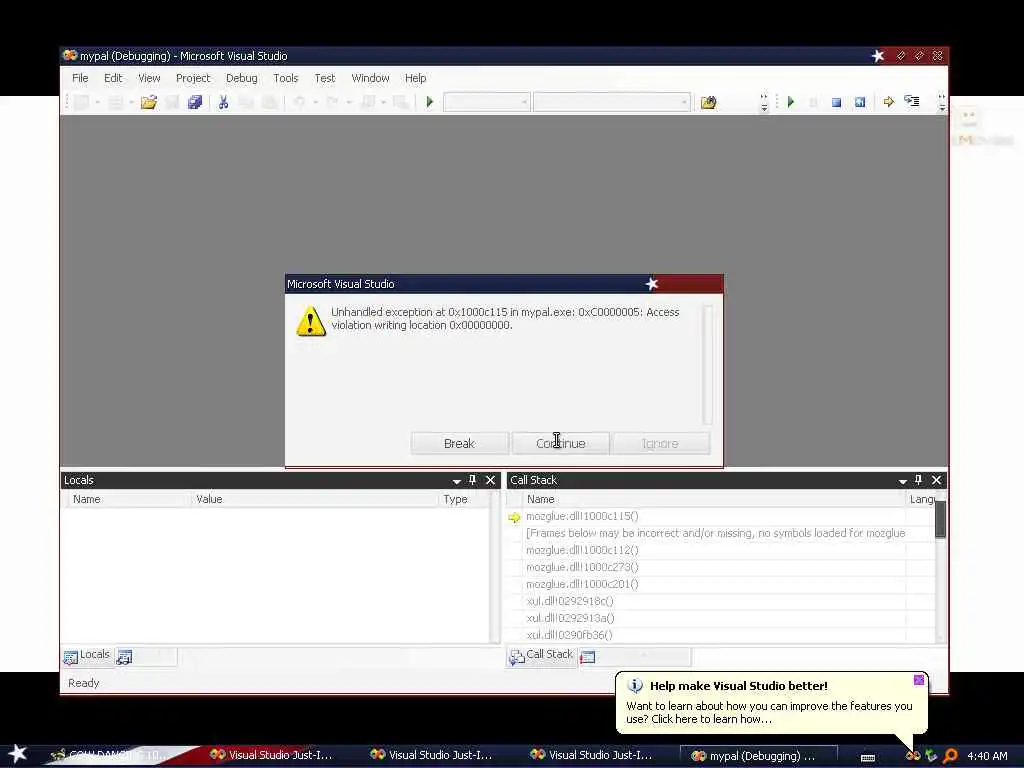Open the Locals panel window position dropdown
This screenshot has height=768, width=1024.
point(456,481)
